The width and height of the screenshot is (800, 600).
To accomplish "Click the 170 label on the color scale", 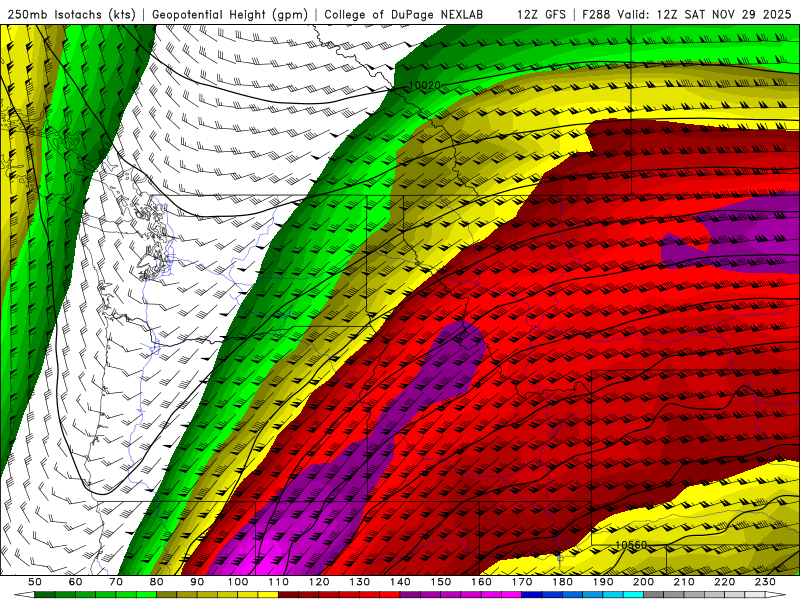I will [x=521, y=582].
